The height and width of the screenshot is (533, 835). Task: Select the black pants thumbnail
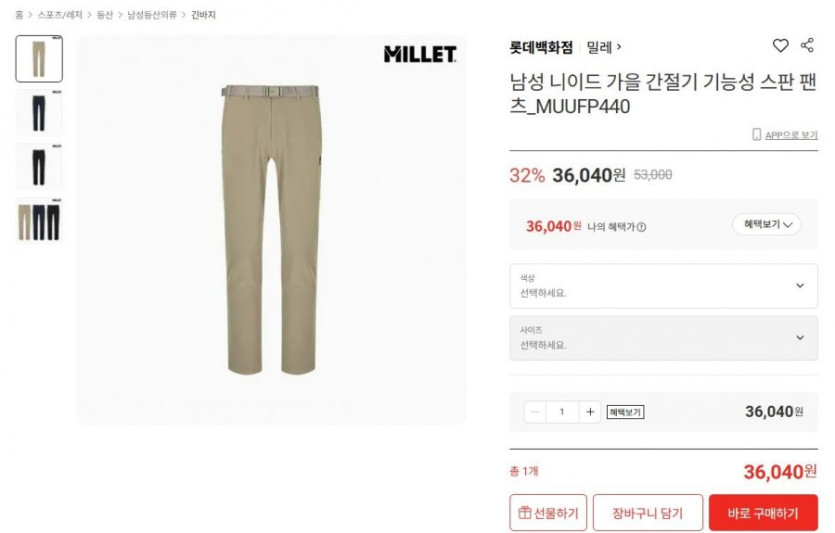(x=39, y=167)
